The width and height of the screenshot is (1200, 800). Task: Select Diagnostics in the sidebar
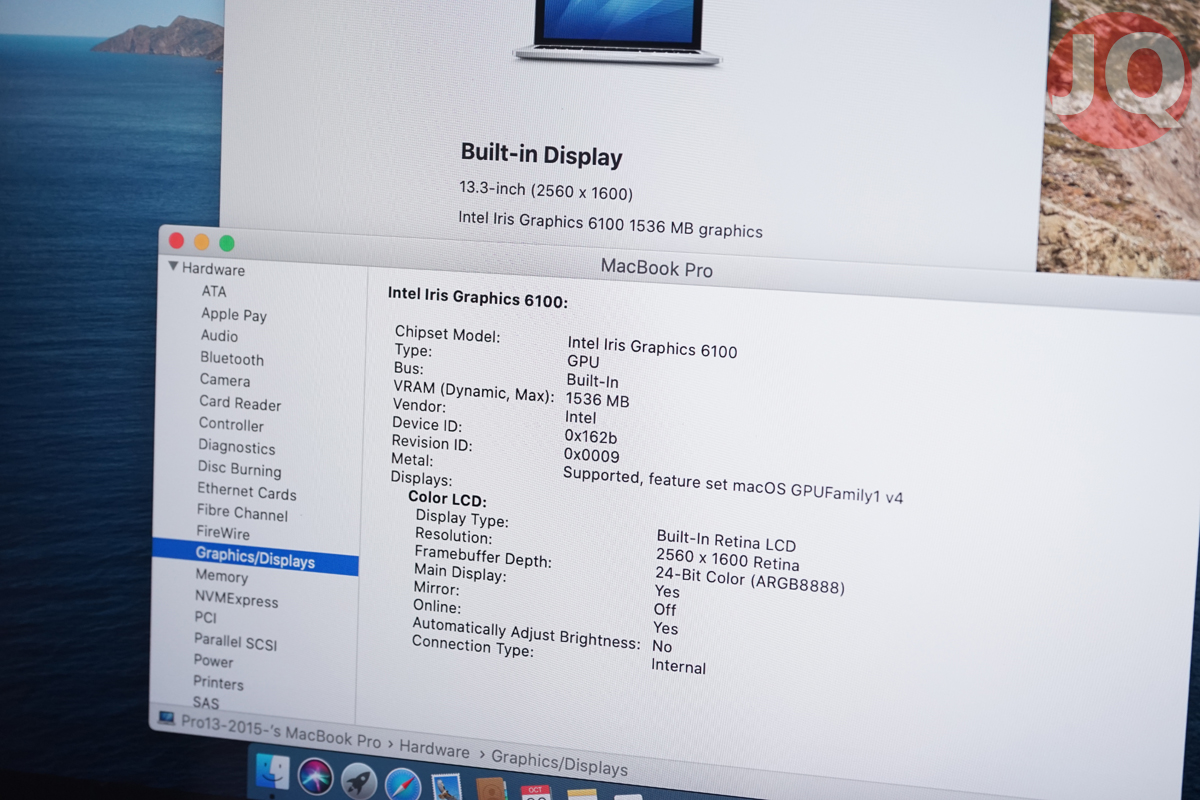236,447
